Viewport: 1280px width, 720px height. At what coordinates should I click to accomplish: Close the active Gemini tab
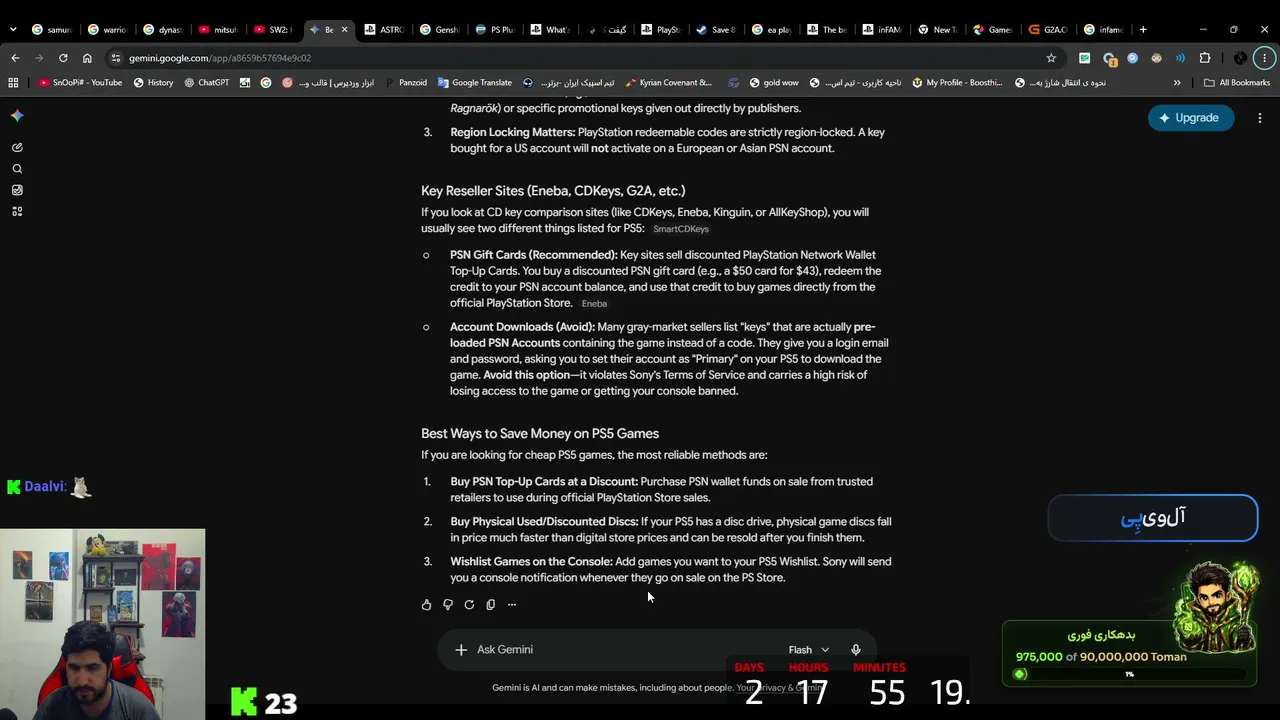click(x=344, y=30)
